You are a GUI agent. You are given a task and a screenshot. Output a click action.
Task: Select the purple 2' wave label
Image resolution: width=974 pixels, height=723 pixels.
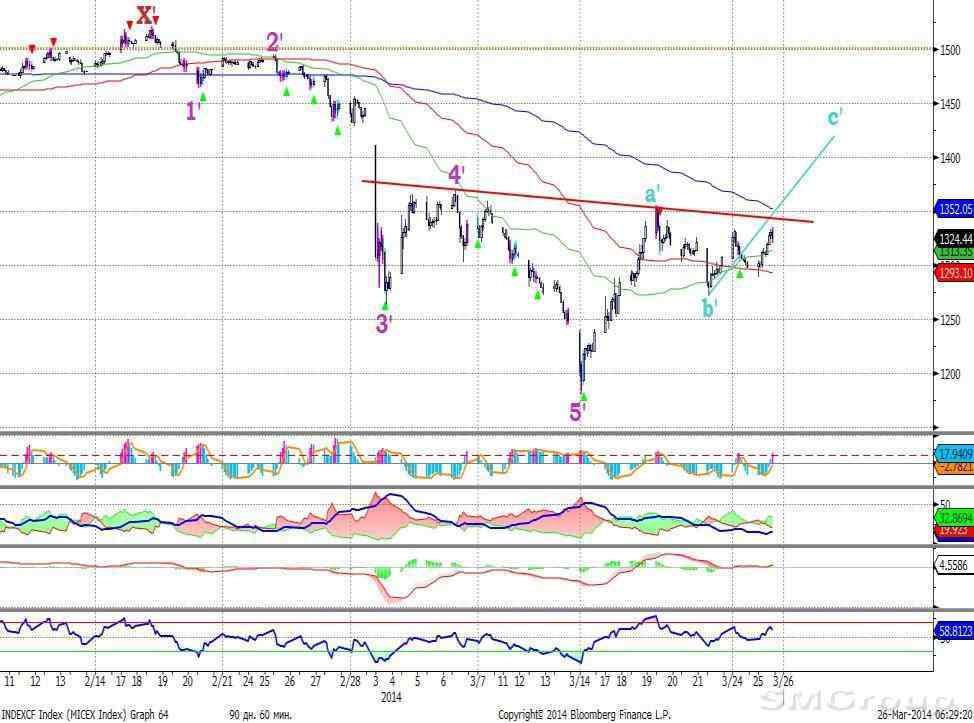point(275,42)
